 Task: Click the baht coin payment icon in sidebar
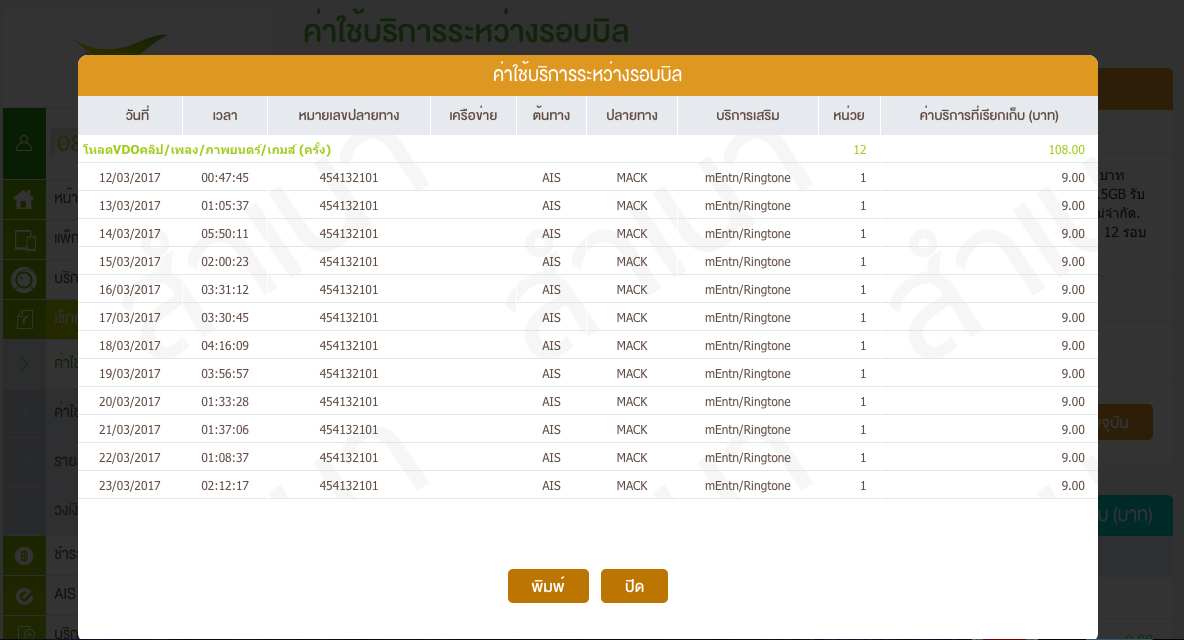click(x=24, y=556)
